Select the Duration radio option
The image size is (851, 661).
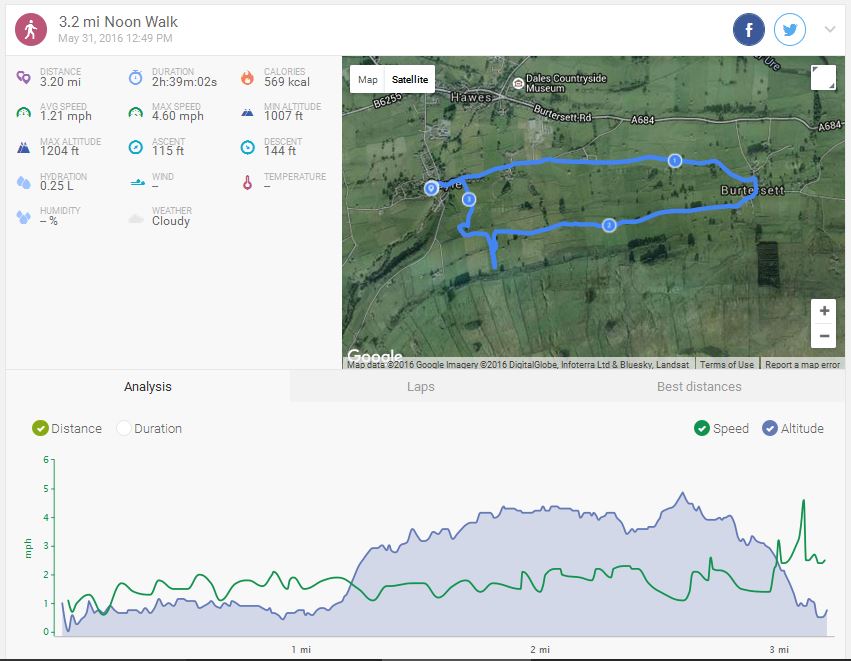(x=125, y=428)
